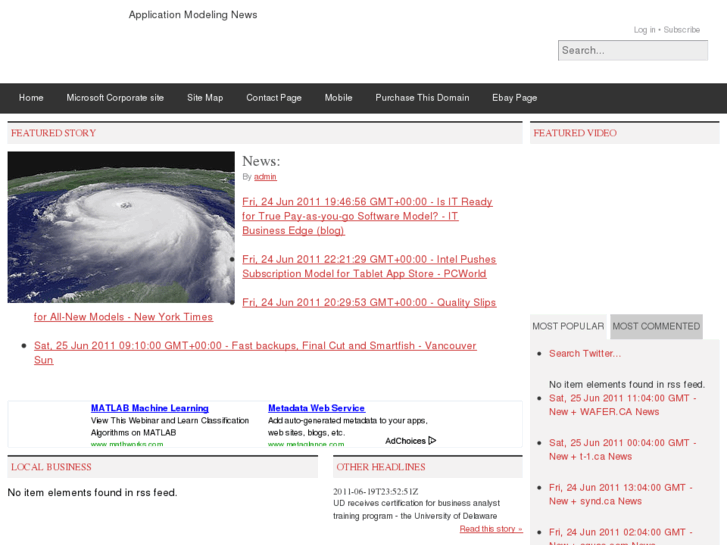Image resolution: width=727 pixels, height=545 pixels.
Task: Open the Pay-as-you-go Software Model story
Action: 367,216
